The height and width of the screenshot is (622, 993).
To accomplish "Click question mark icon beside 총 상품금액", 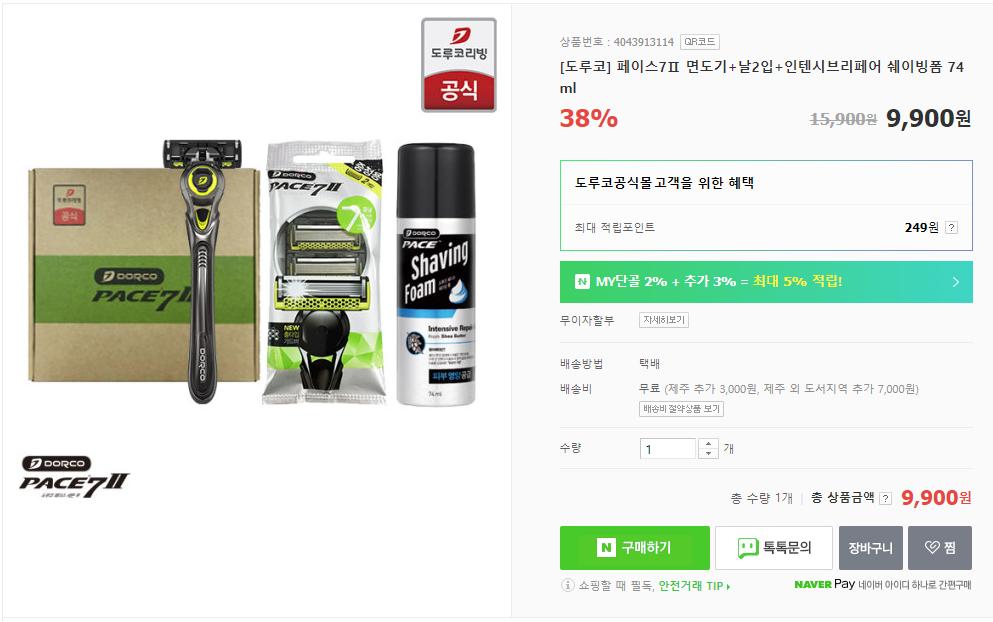I will click(886, 498).
